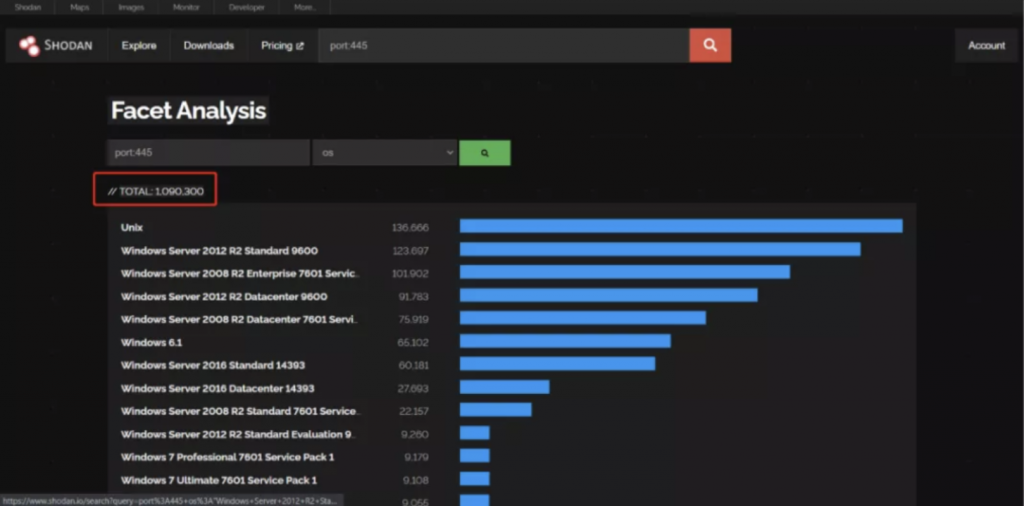Click the count 101,902 value
Viewport: 1024px width, 506px height.
coord(410,274)
